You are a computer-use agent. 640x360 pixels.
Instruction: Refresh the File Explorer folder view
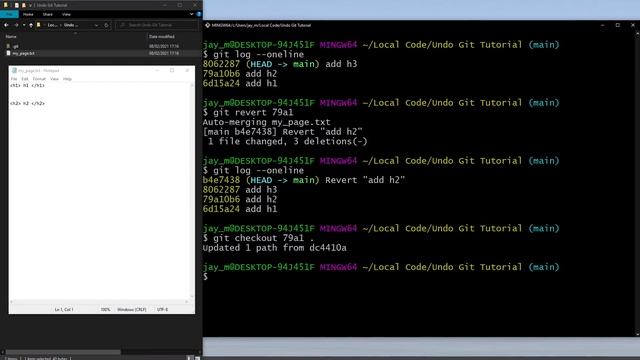point(106,25)
